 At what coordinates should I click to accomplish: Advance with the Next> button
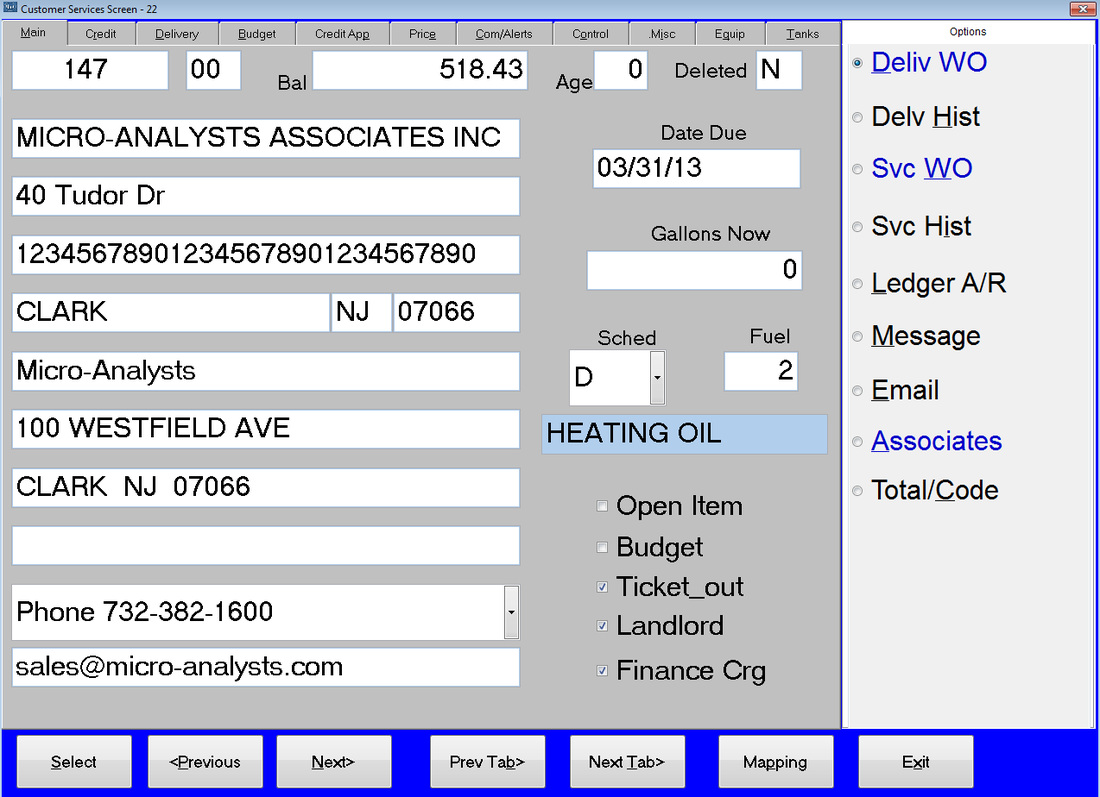(x=333, y=762)
